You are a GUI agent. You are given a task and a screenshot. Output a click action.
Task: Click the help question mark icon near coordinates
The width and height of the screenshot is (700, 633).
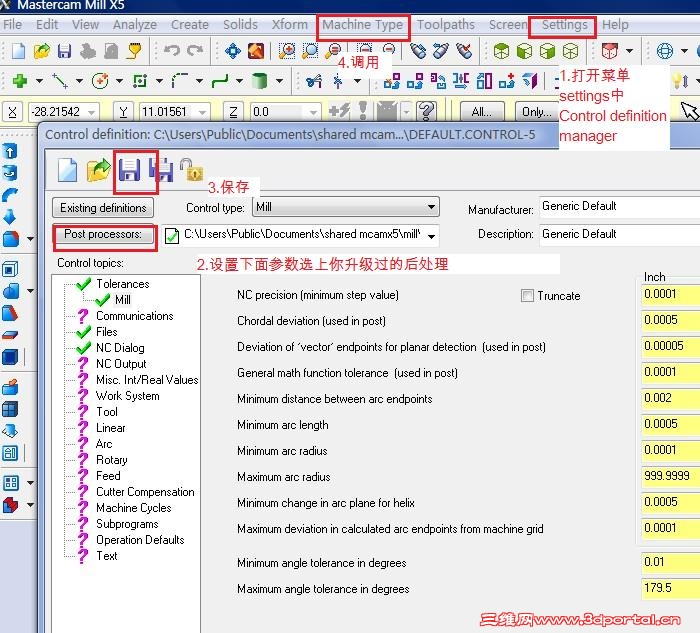(x=426, y=111)
